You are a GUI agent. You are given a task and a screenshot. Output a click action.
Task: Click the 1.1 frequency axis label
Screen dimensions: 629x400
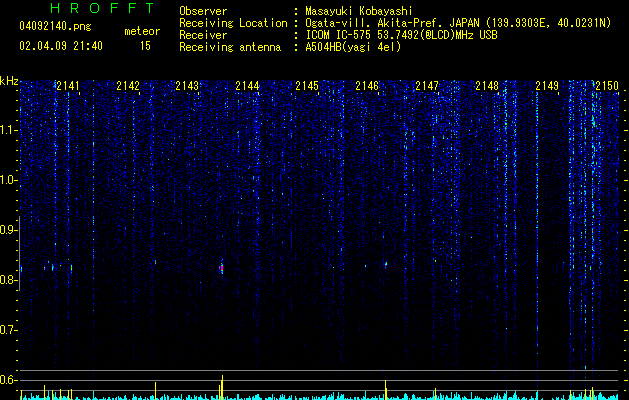click(8, 130)
